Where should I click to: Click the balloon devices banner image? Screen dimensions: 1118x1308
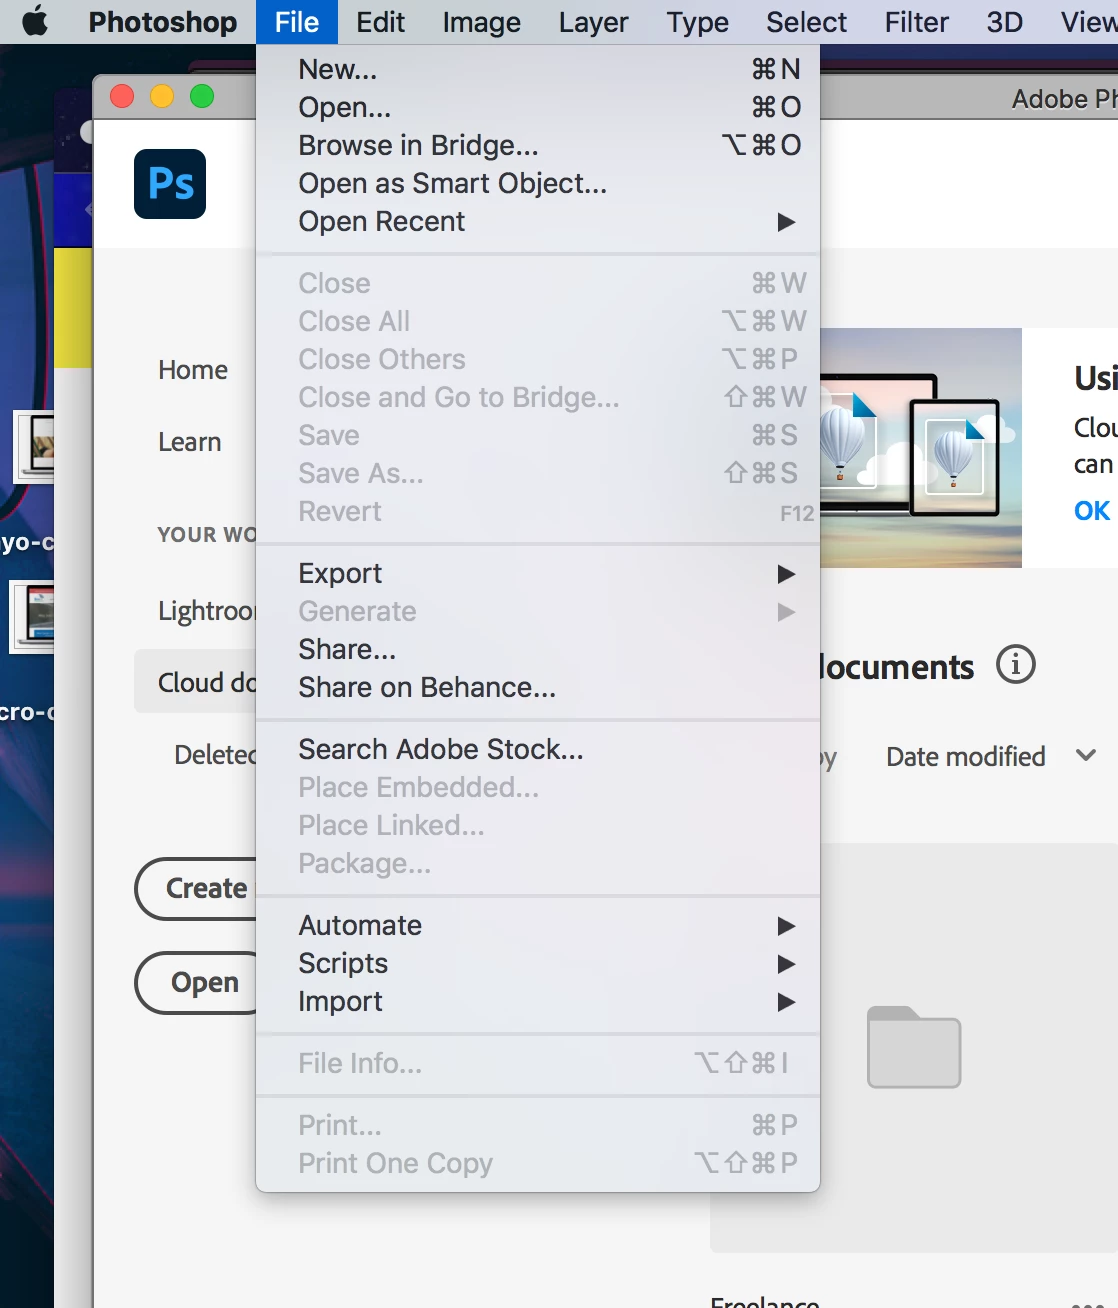click(921, 448)
